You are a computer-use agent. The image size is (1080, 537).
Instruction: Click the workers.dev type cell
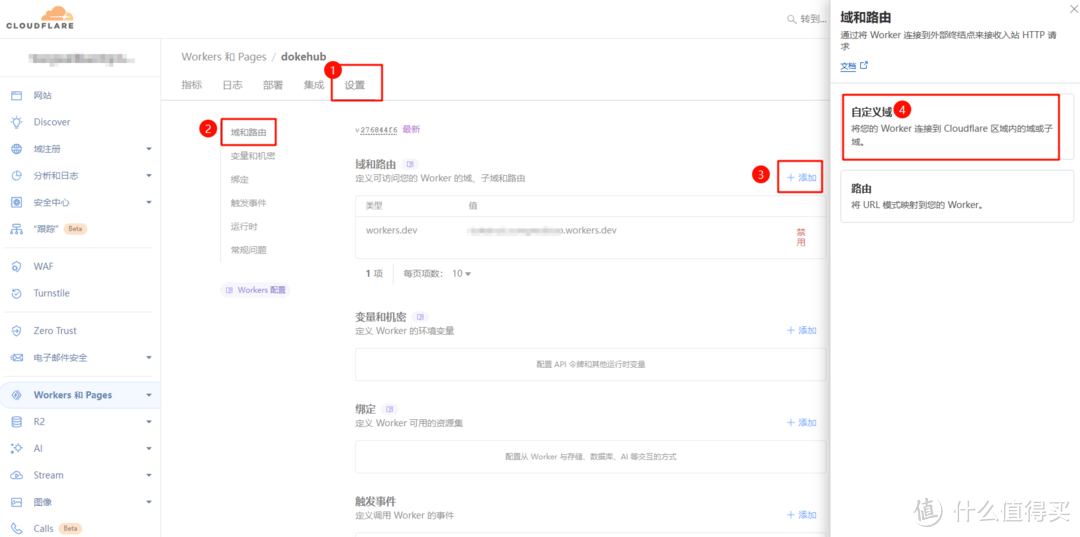click(391, 231)
